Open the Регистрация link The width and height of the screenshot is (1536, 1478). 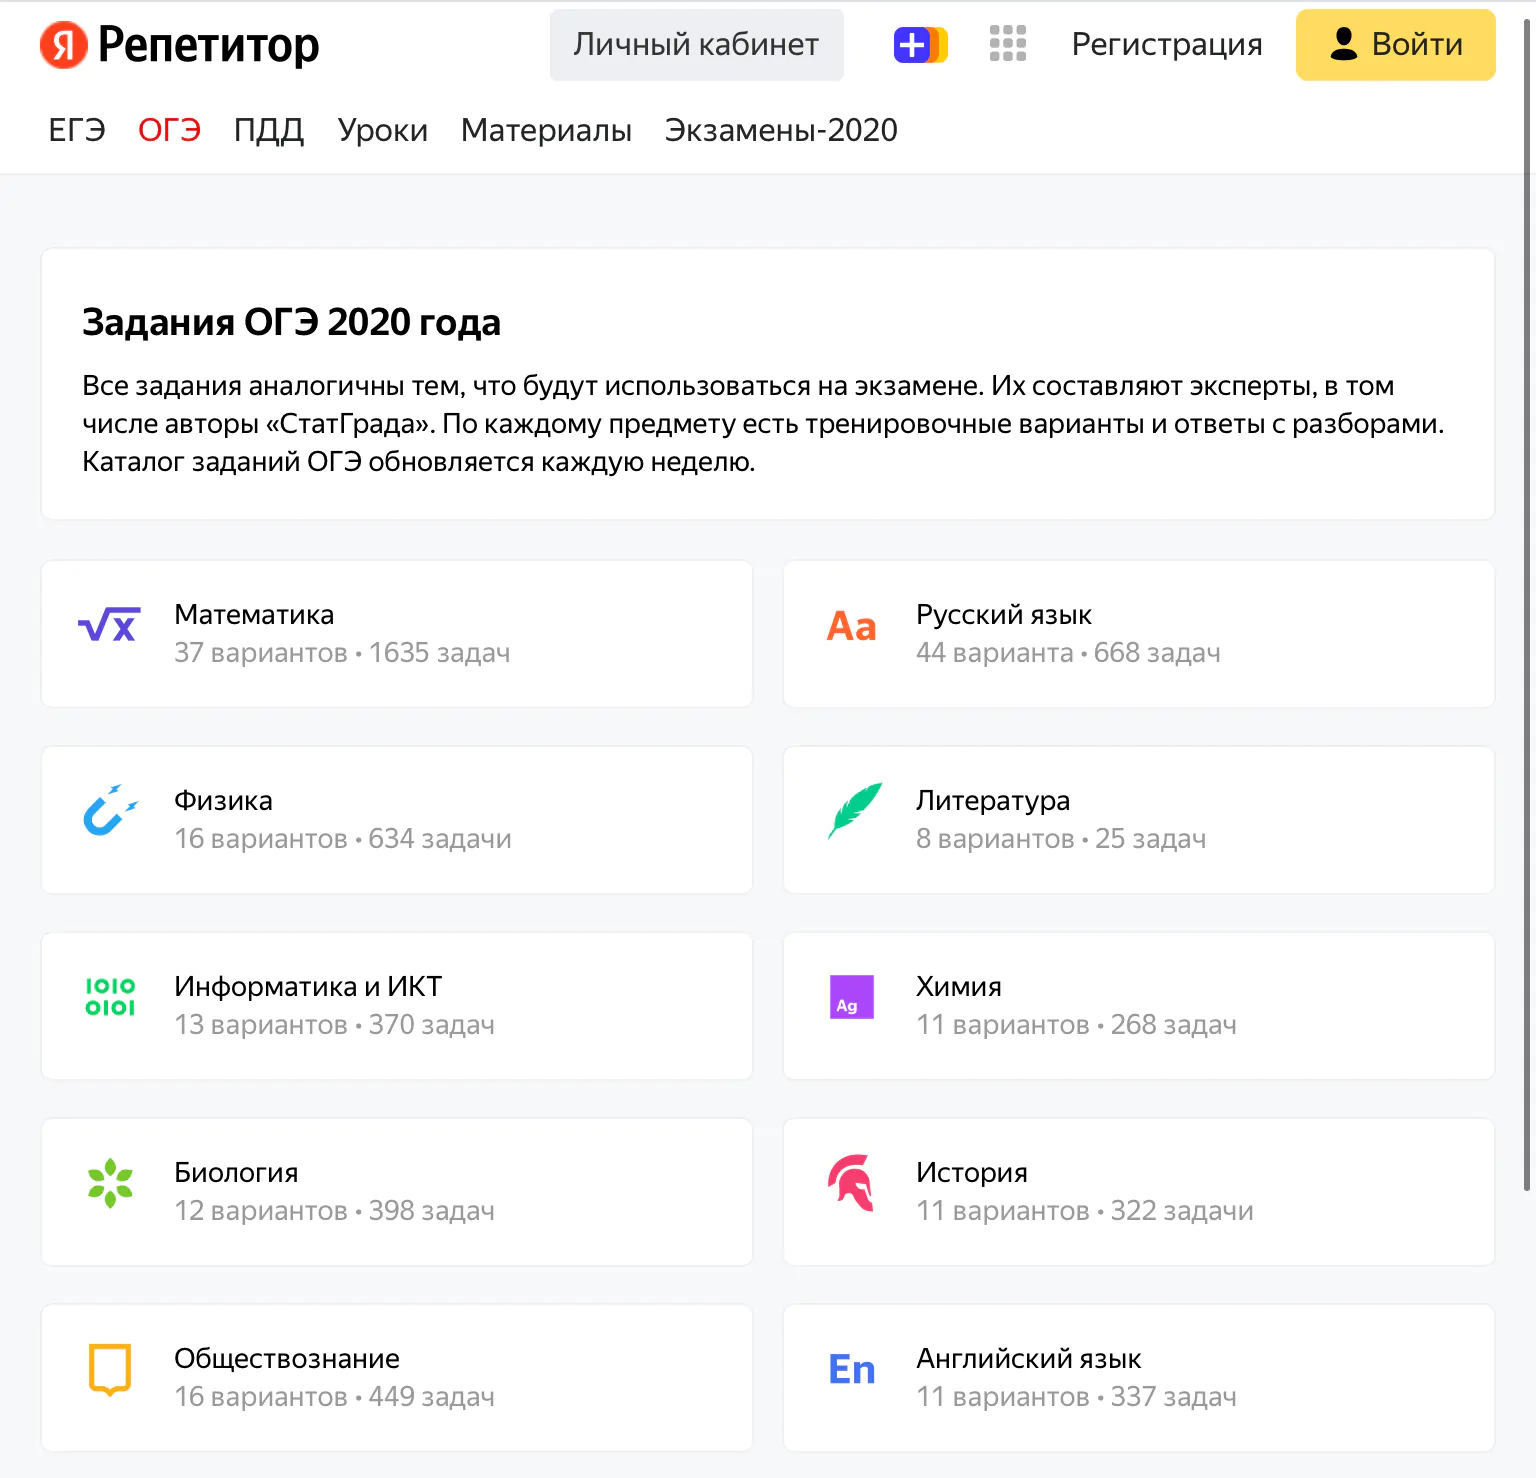(x=1167, y=45)
